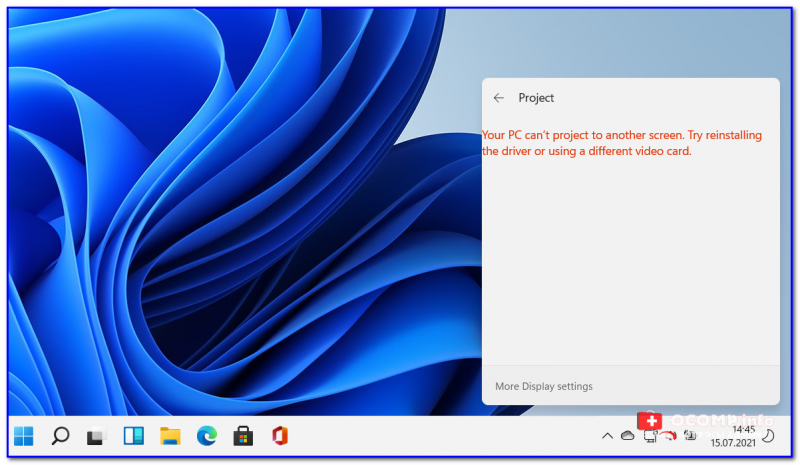Open taskbar Search
Viewport: 800px width, 465px height.
pyautogui.click(x=60, y=436)
